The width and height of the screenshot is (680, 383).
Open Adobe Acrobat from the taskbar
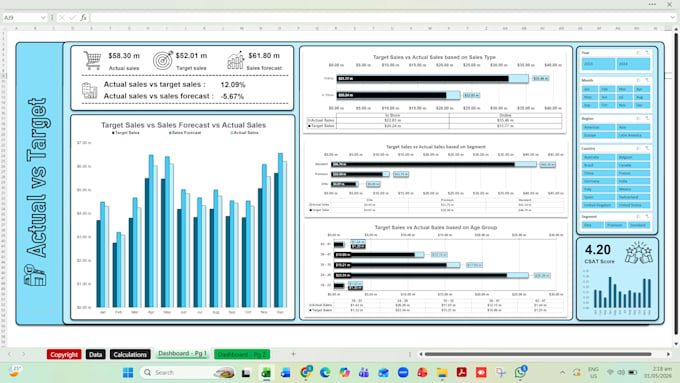click(x=461, y=373)
